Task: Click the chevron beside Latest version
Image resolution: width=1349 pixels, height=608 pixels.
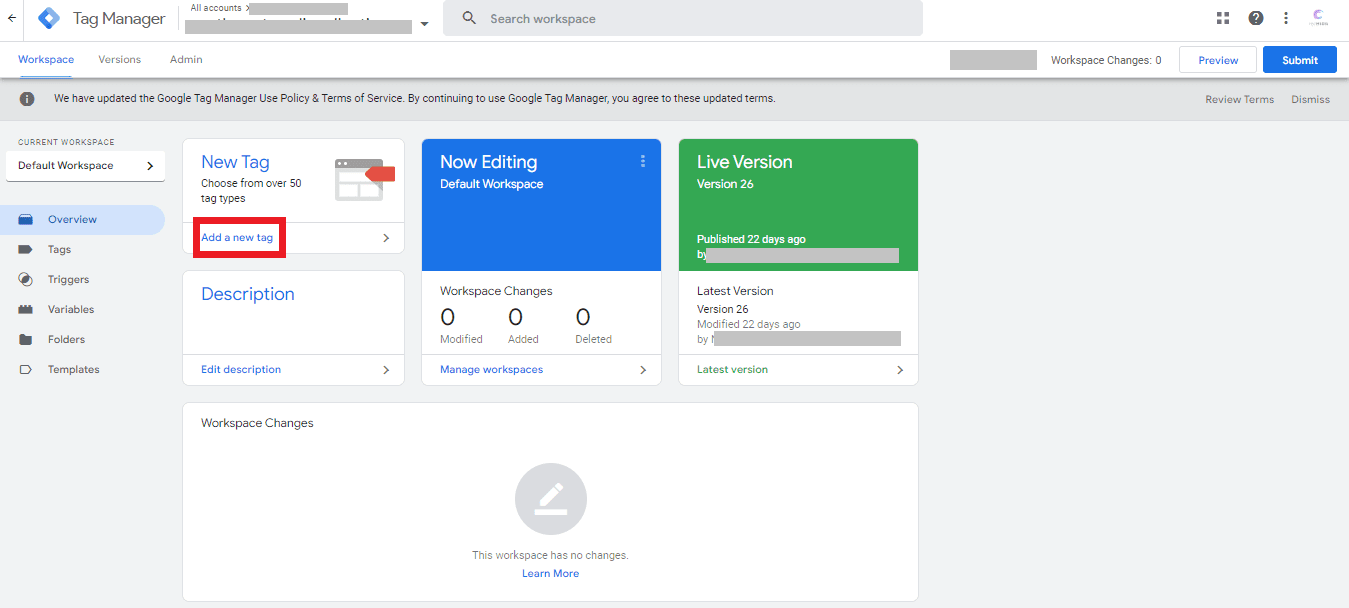Action: pos(900,370)
